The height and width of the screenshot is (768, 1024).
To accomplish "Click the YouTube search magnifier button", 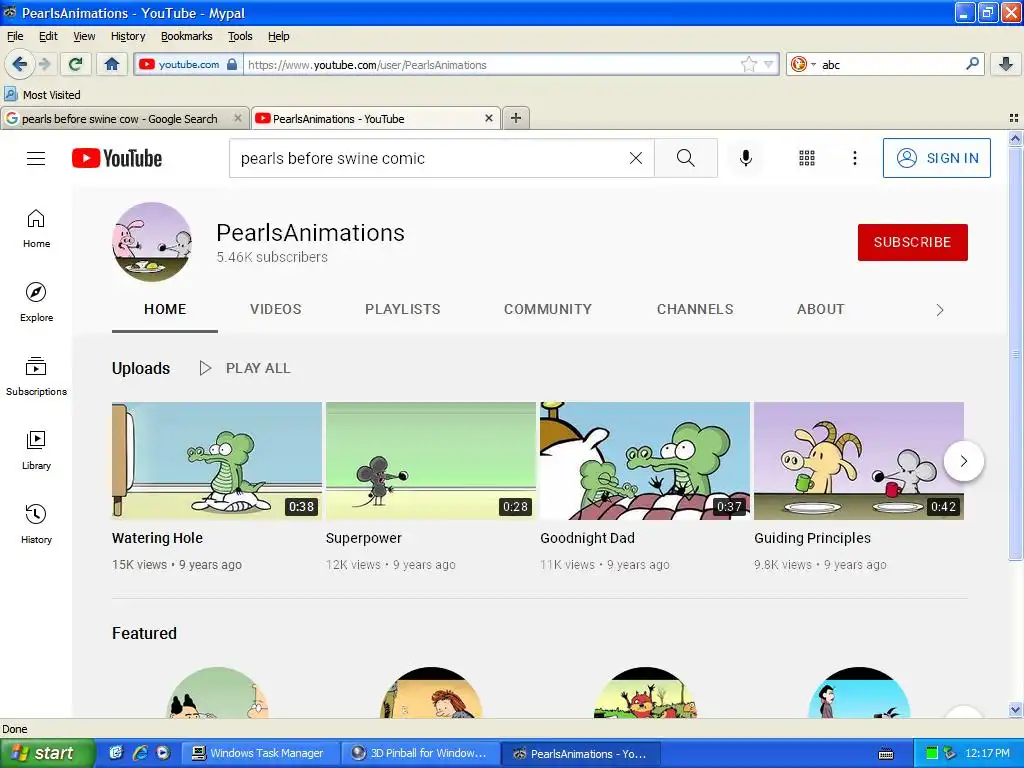I will coord(686,158).
